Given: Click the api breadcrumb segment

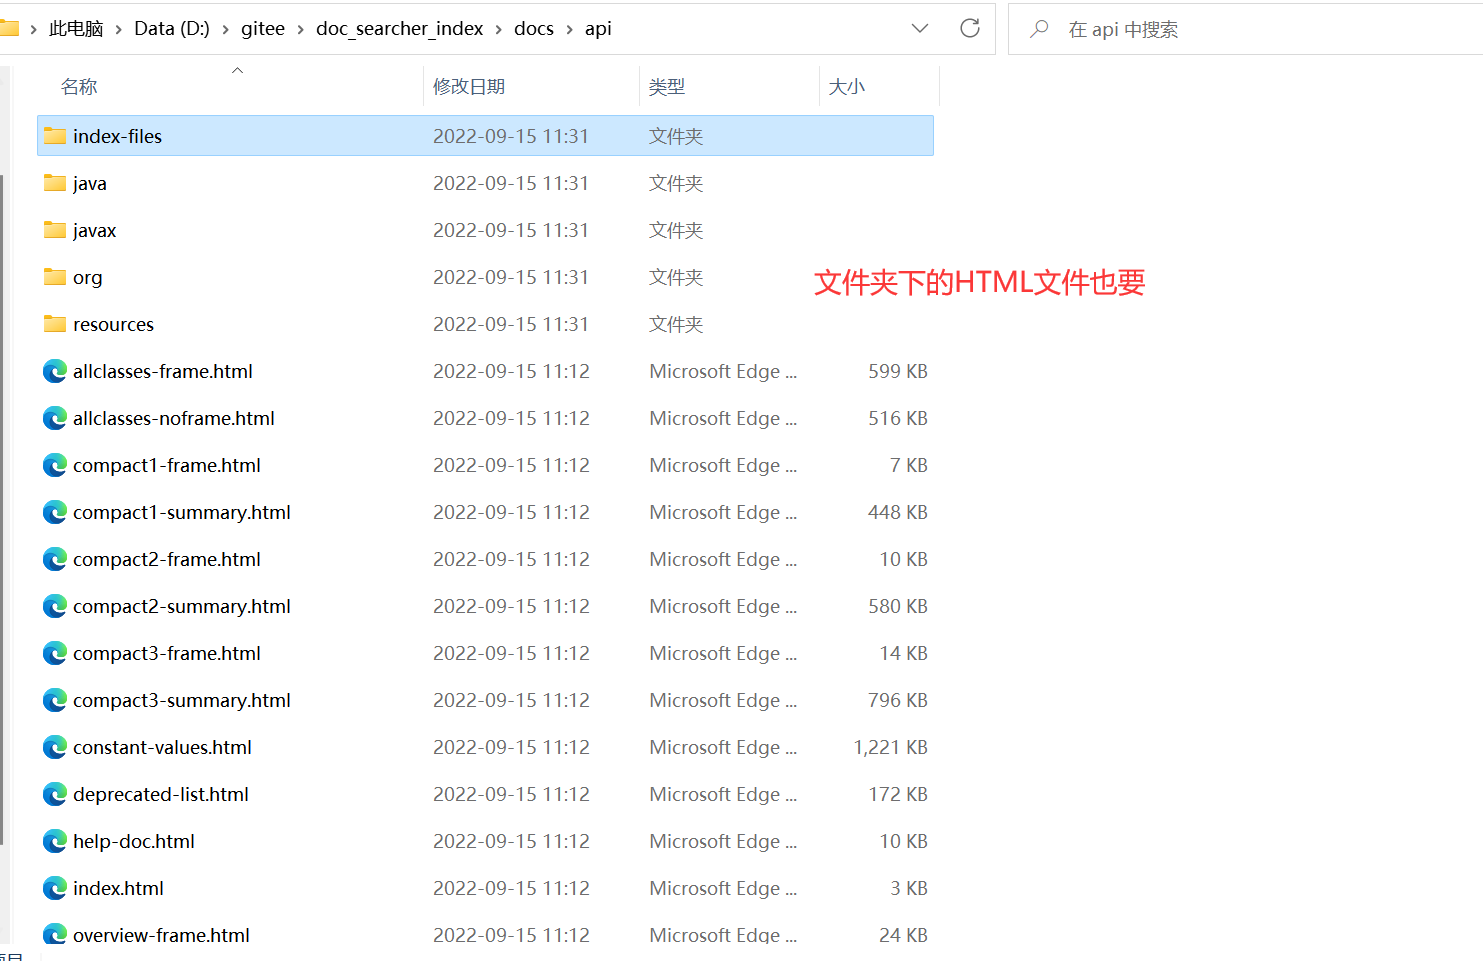Looking at the screenshot, I should (x=598, y=29).
